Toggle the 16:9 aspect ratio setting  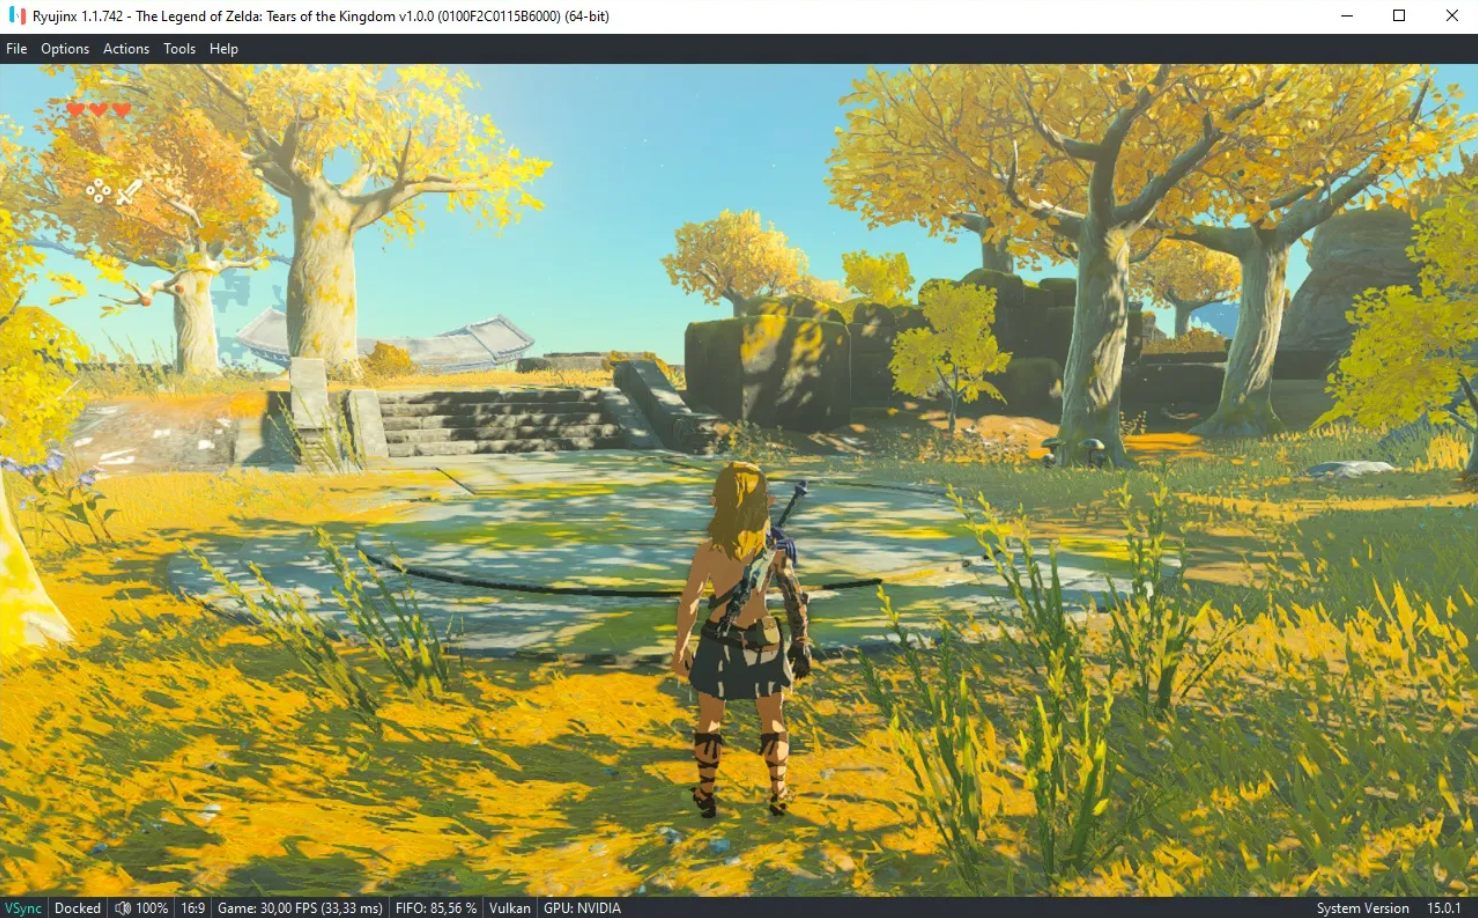point(192,907)
